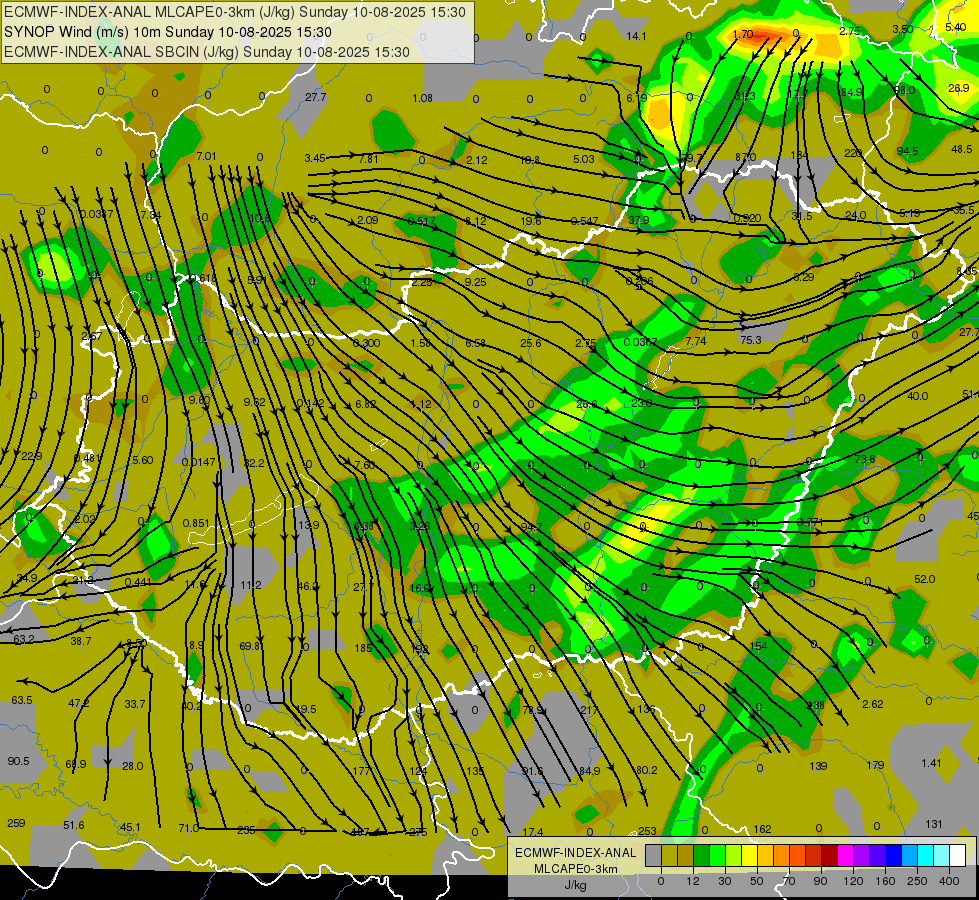This screenshot has height=900, width=979.
Task: Click the magenta swatch in the color legend
Action: [845, 855]
